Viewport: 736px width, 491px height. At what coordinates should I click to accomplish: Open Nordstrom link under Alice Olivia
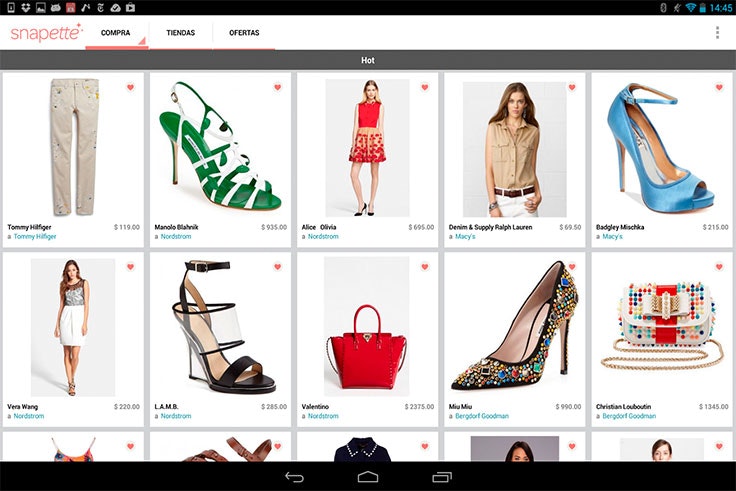[323, 237]
